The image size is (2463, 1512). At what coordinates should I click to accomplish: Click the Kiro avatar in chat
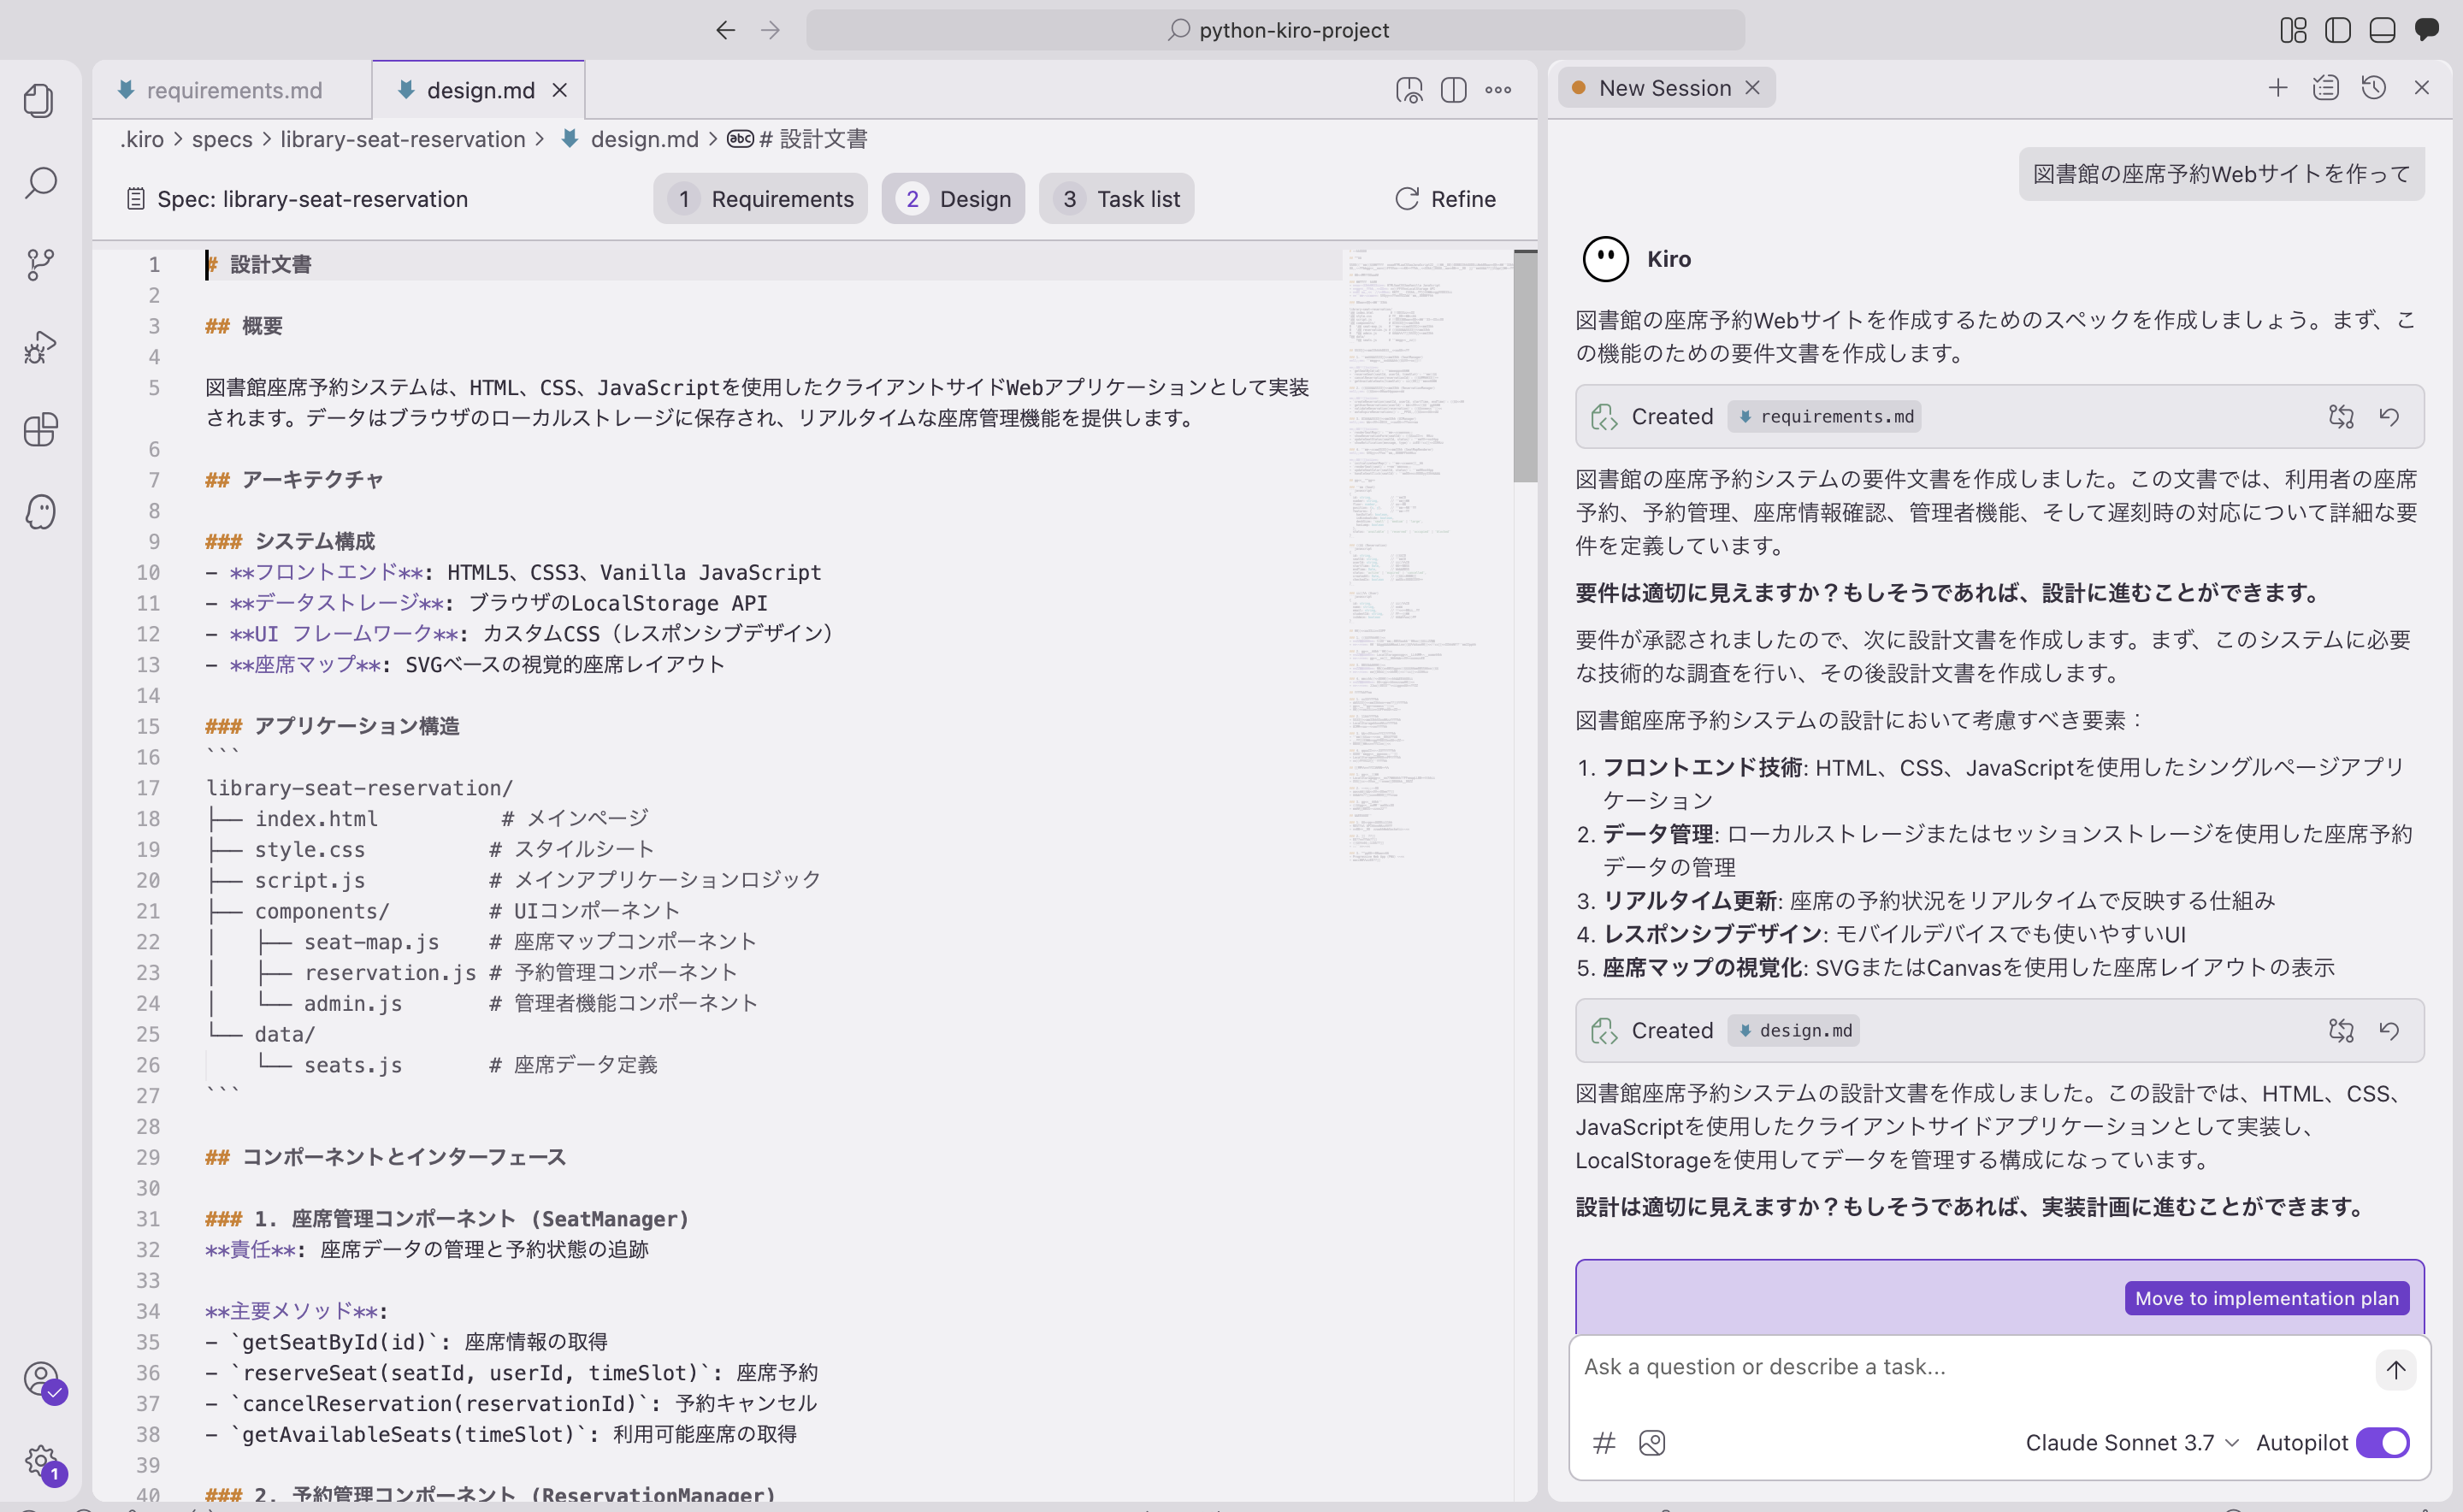[1606, 259]
